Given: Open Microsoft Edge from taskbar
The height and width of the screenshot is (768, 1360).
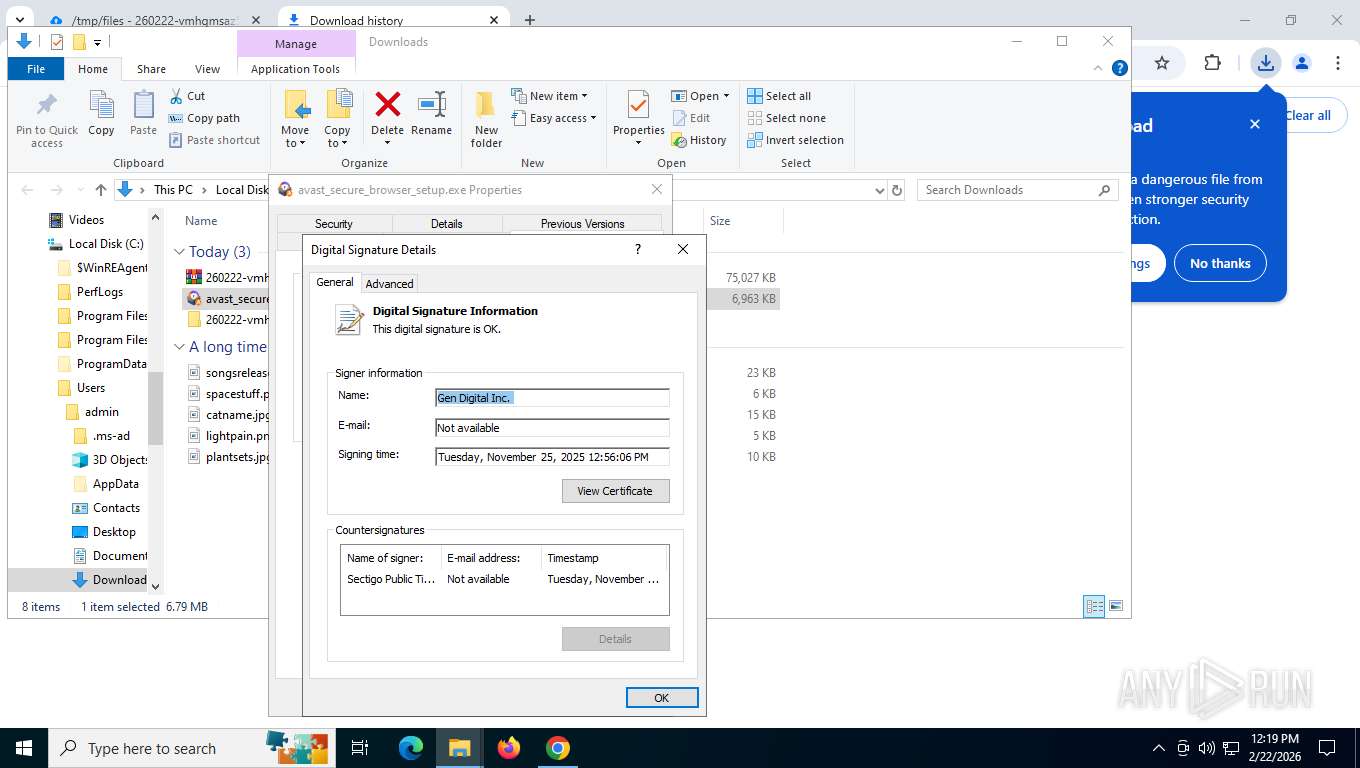Looking at the screenshot, I should [411, 748].
